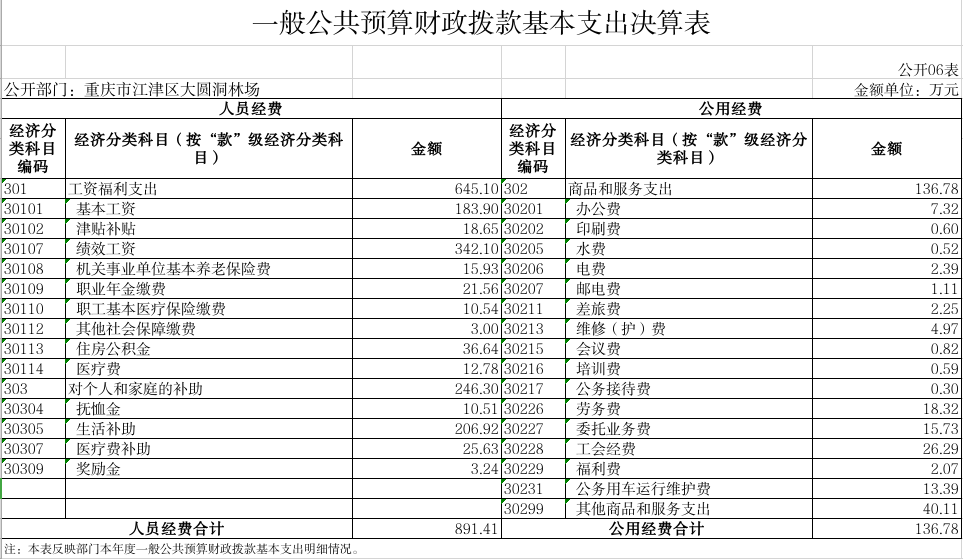This screenshot has width=963, height=559.
Task: Click the 绩效工资 cell
Action: 209,249
